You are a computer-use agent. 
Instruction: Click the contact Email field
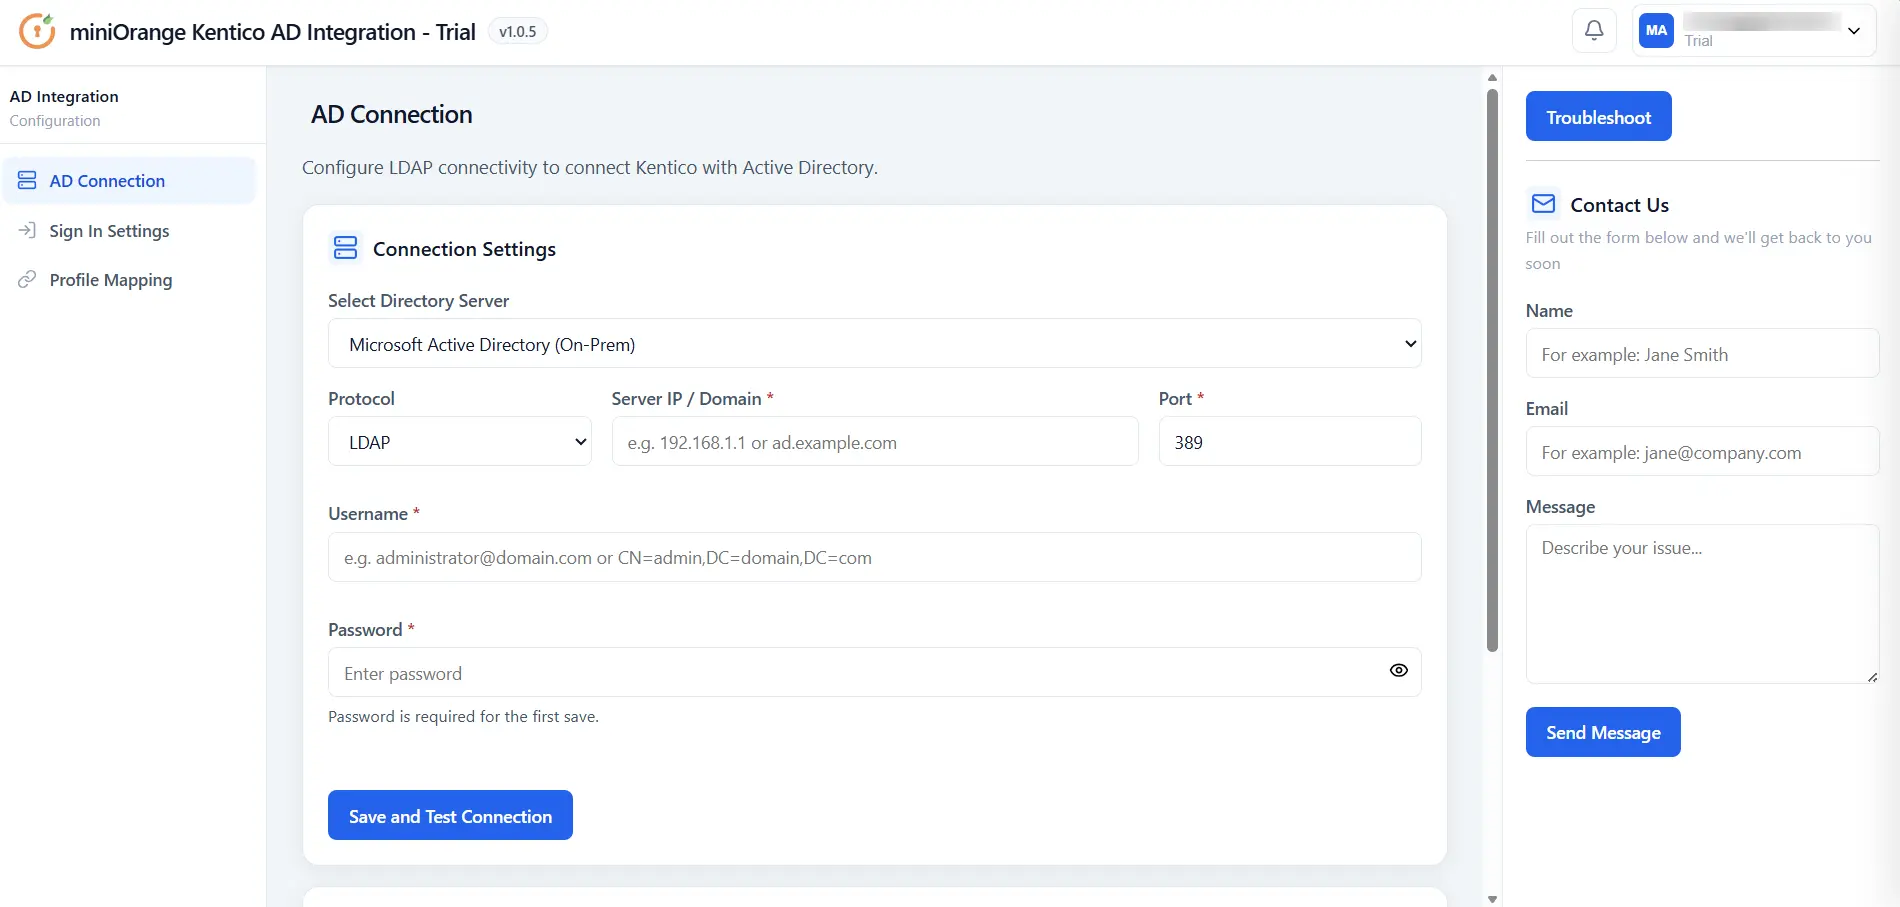coord(1702,452)
